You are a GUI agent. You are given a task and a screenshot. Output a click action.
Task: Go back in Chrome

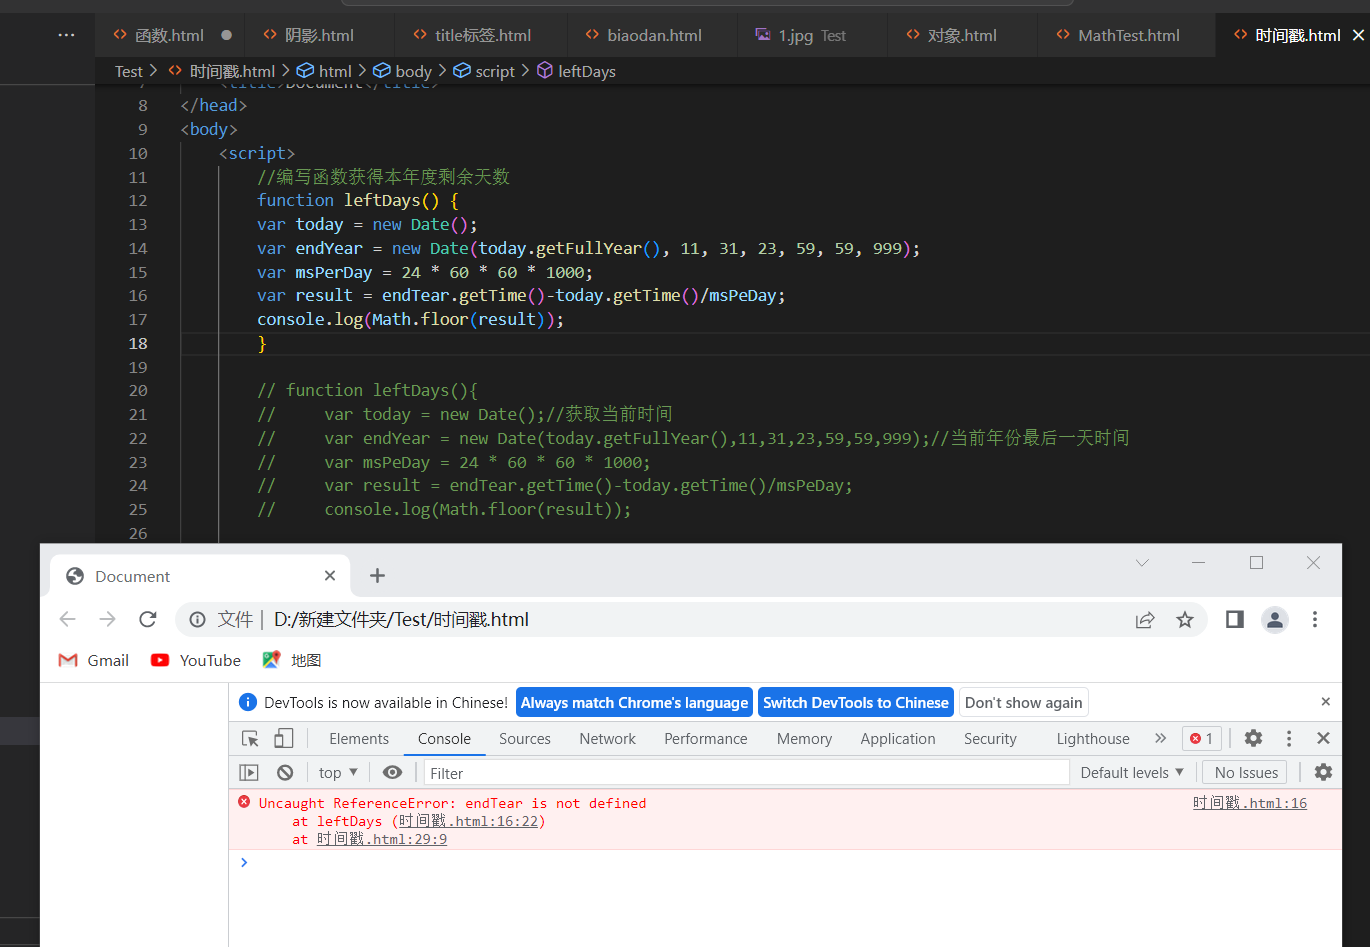(68, 619)
